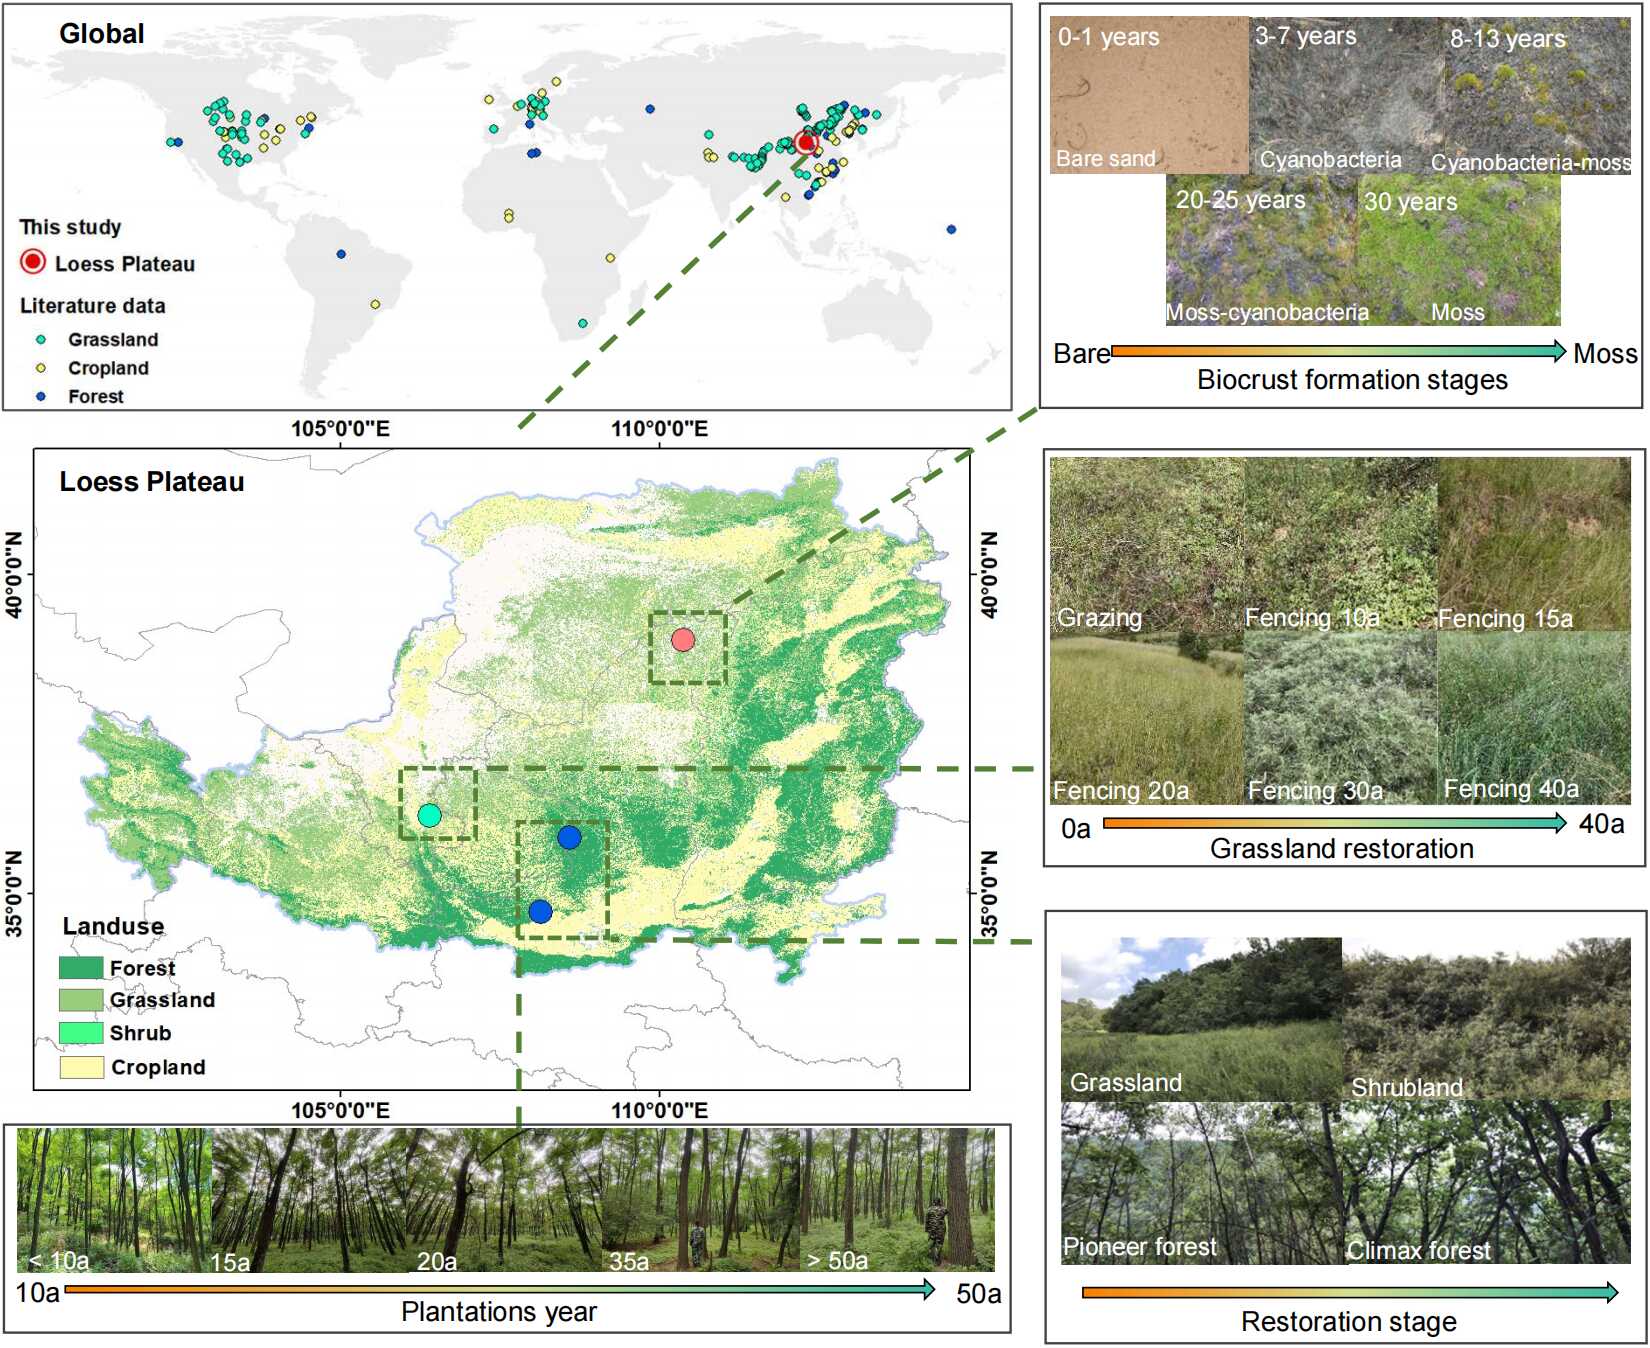
Task: Open the Bare sand 0-1 years photo
Action: coord(1148,95)
